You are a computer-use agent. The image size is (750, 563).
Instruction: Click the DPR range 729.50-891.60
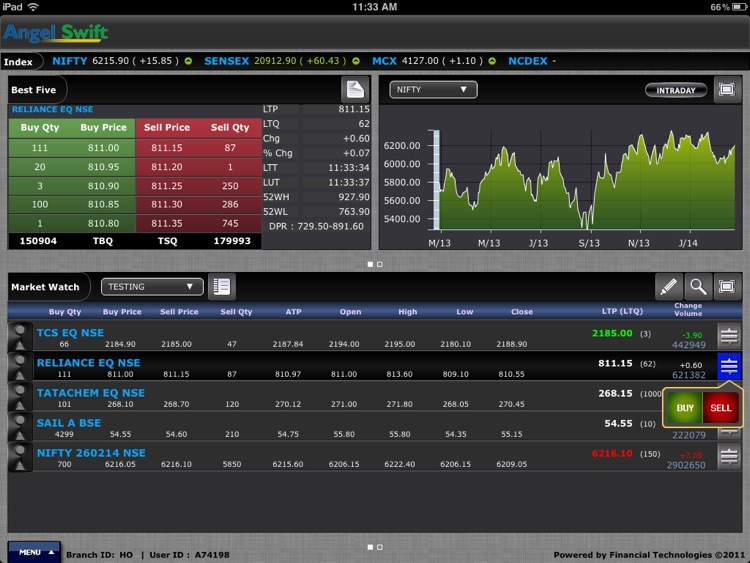tap(316, 226)
